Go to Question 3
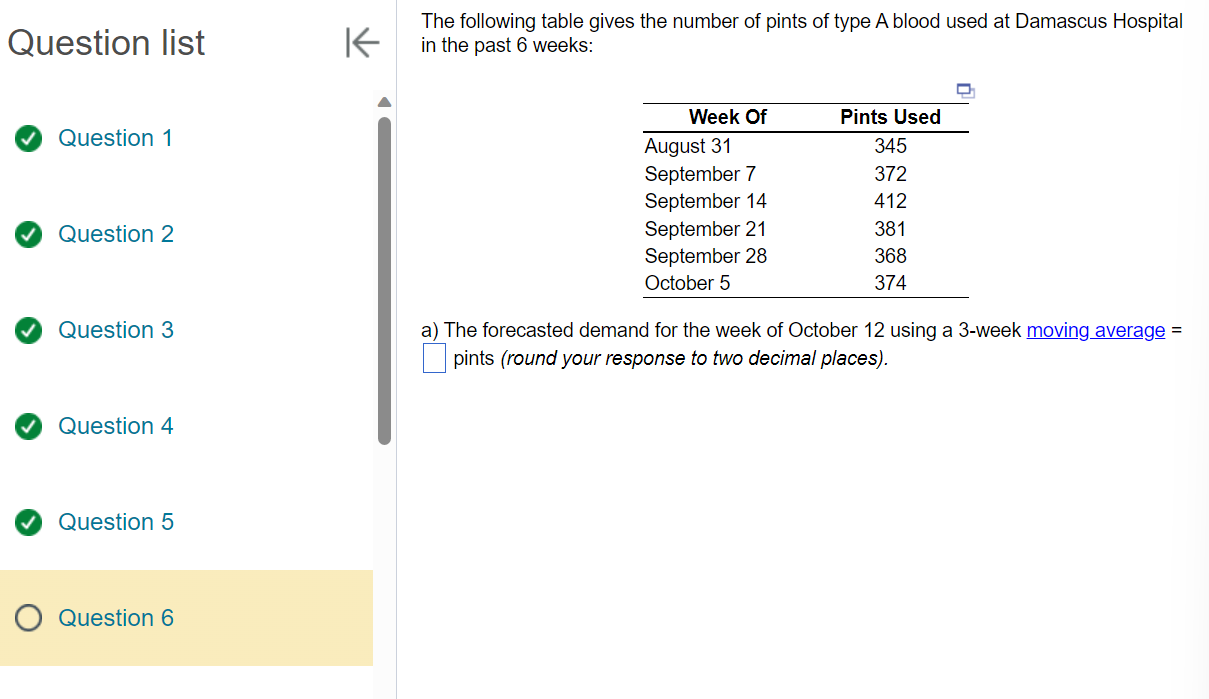 (x=115, y=330)
